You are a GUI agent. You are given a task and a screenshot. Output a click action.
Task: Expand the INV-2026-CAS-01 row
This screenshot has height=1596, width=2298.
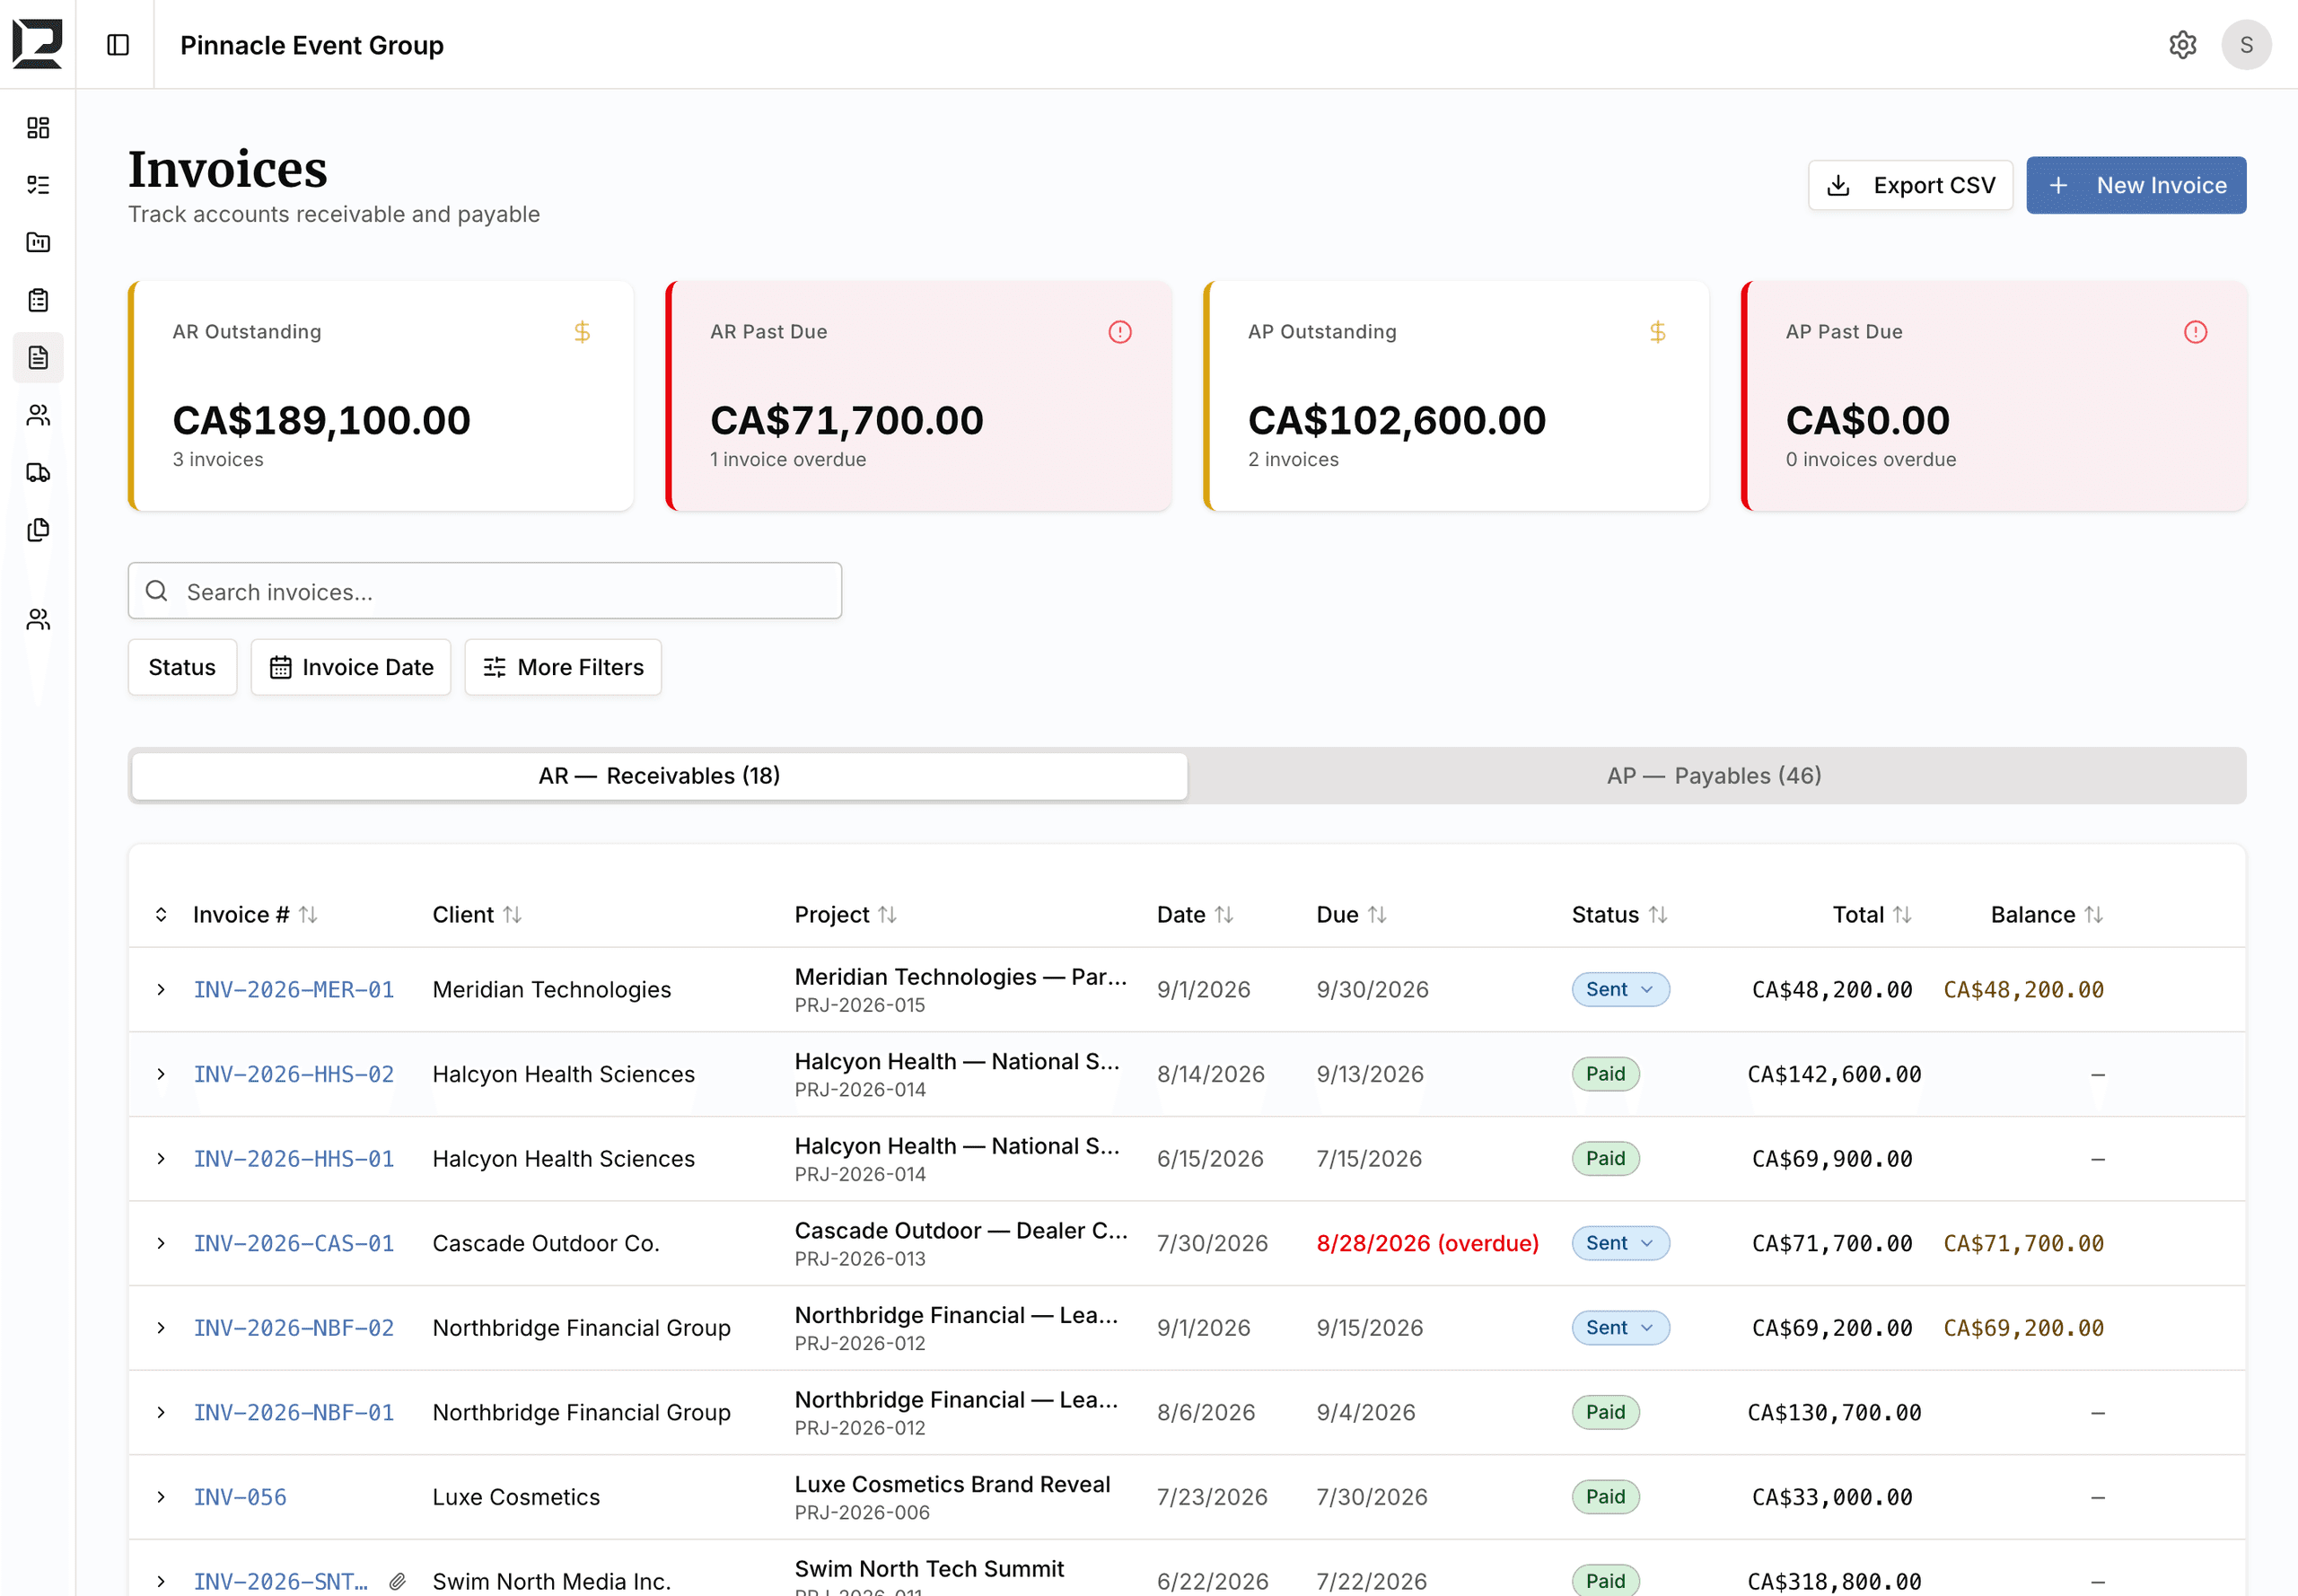point(161,1243)
